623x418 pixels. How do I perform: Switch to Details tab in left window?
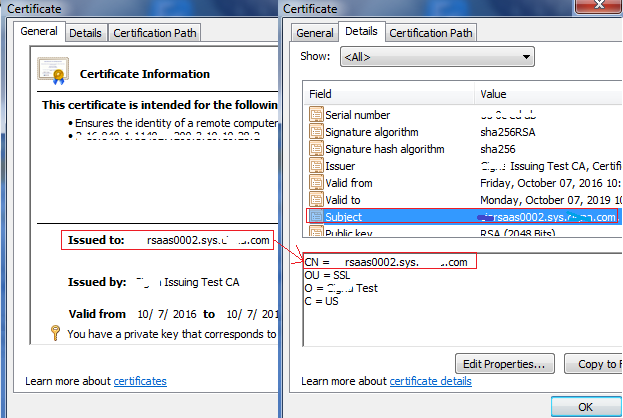[85, 33]
